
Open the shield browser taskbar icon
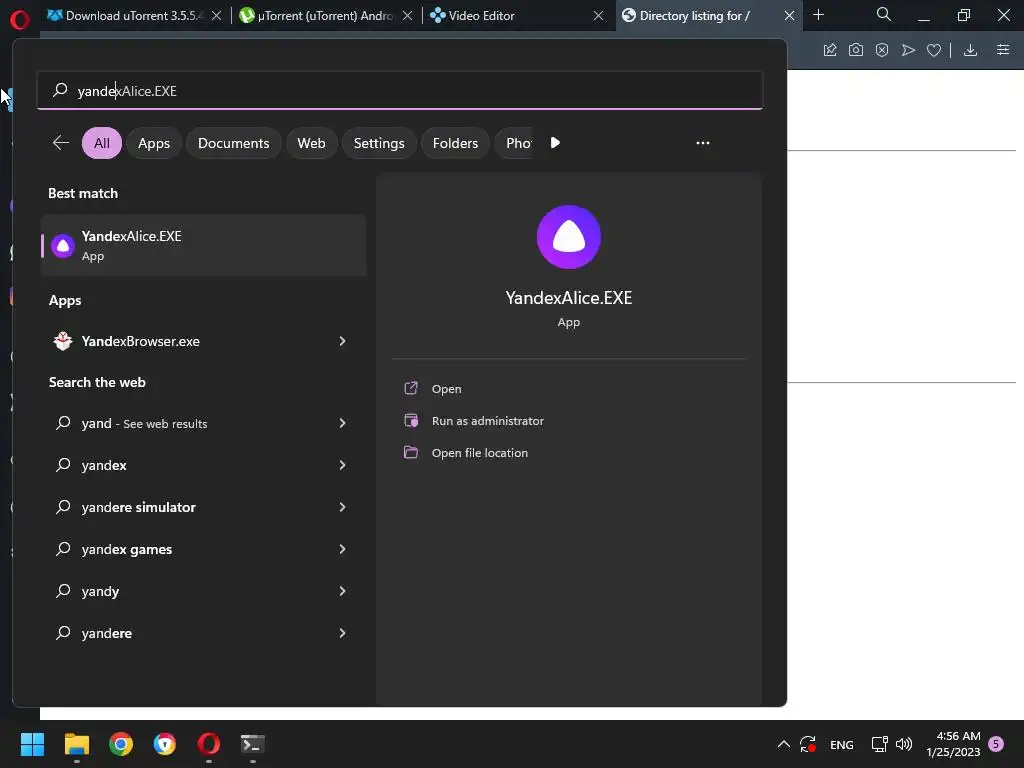165,744
